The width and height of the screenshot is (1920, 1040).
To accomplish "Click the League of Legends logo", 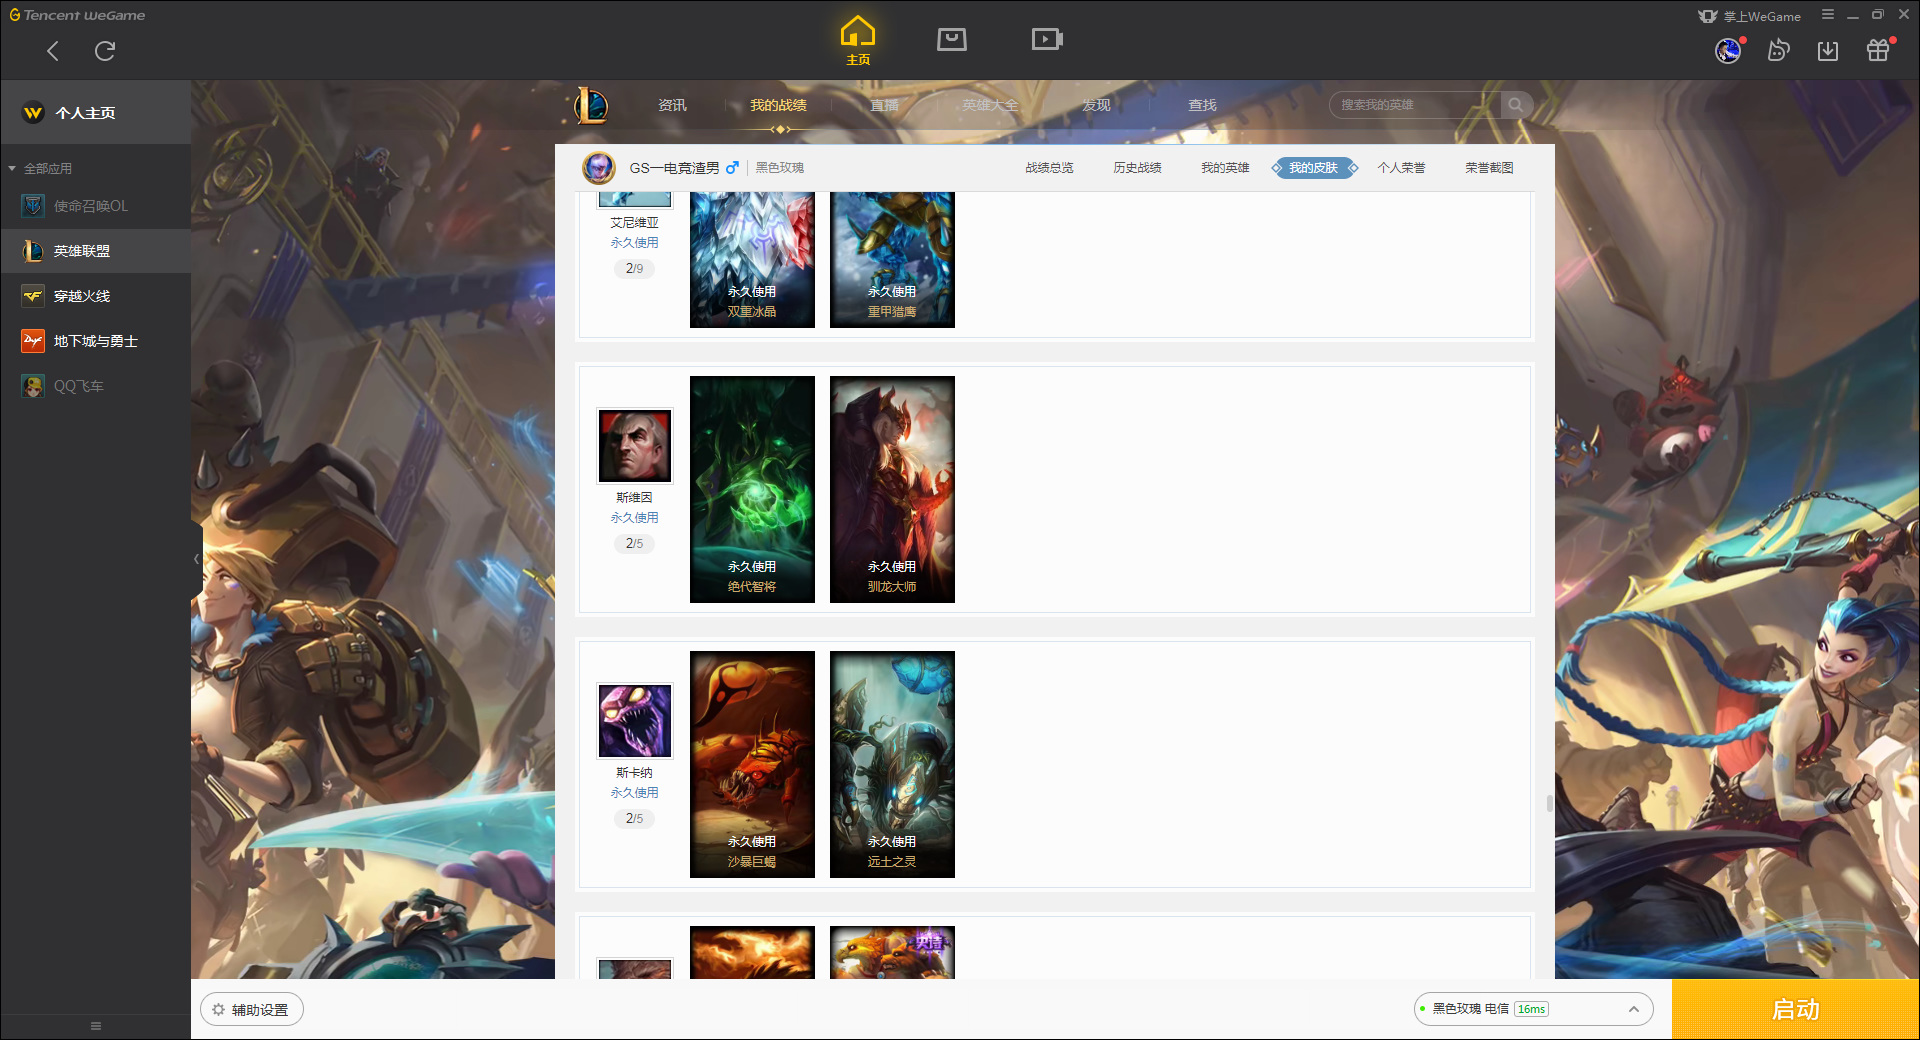I will click(591, 105).
